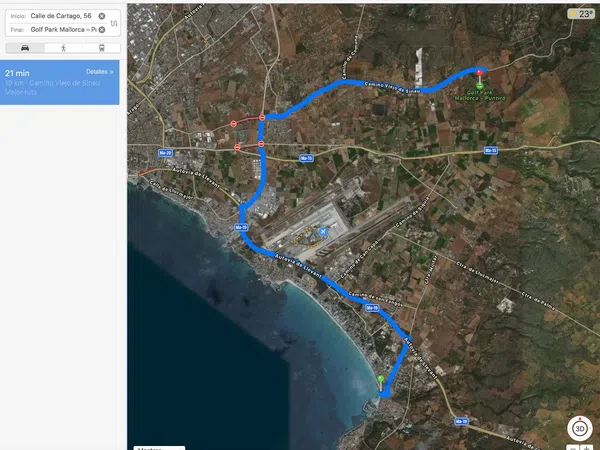Edit the Inicio Calle de Cartago field
The height and width of the screenshot is (450, 600).
coord(60,17)
